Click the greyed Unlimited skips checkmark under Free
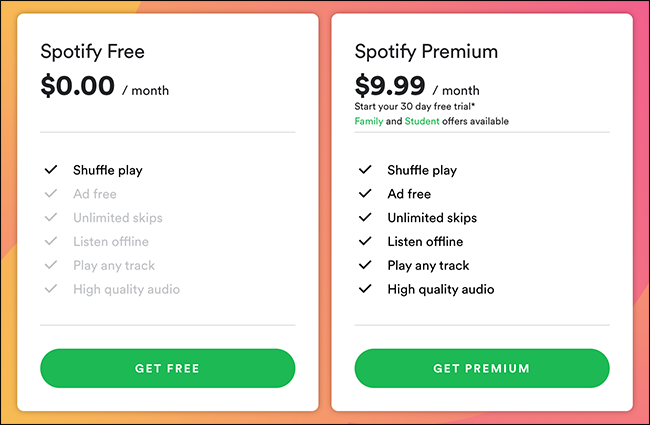This screenshot has width=650, height=425. pos(51,218)
